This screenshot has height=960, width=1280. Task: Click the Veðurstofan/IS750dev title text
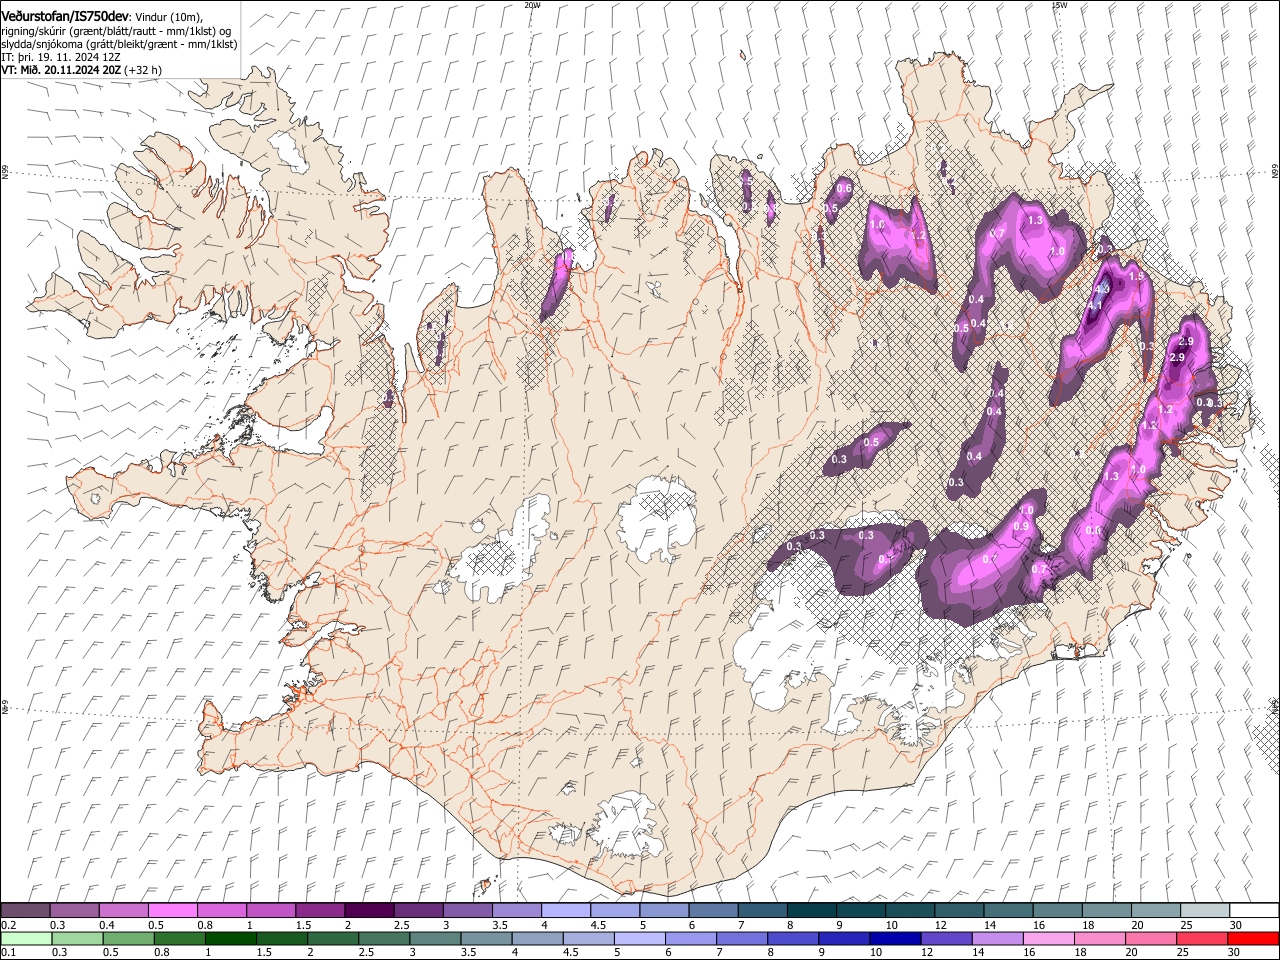tap(65, 17)
